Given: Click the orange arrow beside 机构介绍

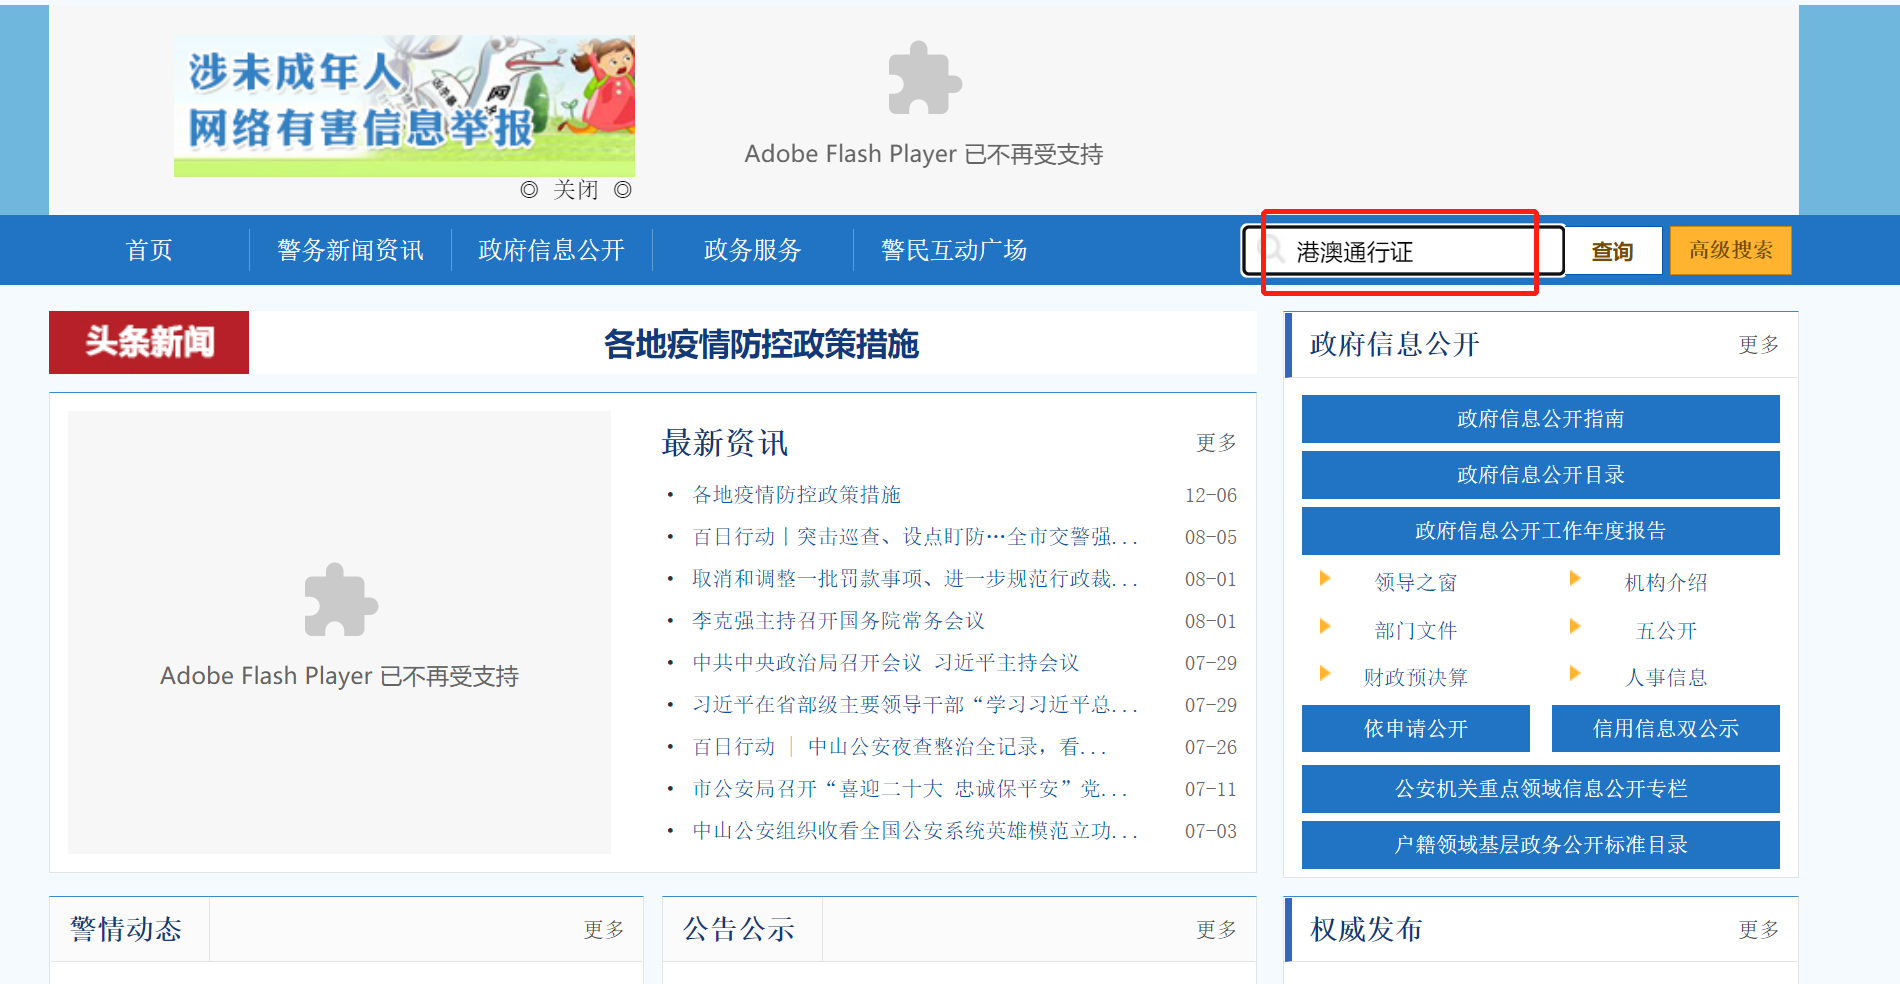Looking at the screenshot, I should [1575, 578].
